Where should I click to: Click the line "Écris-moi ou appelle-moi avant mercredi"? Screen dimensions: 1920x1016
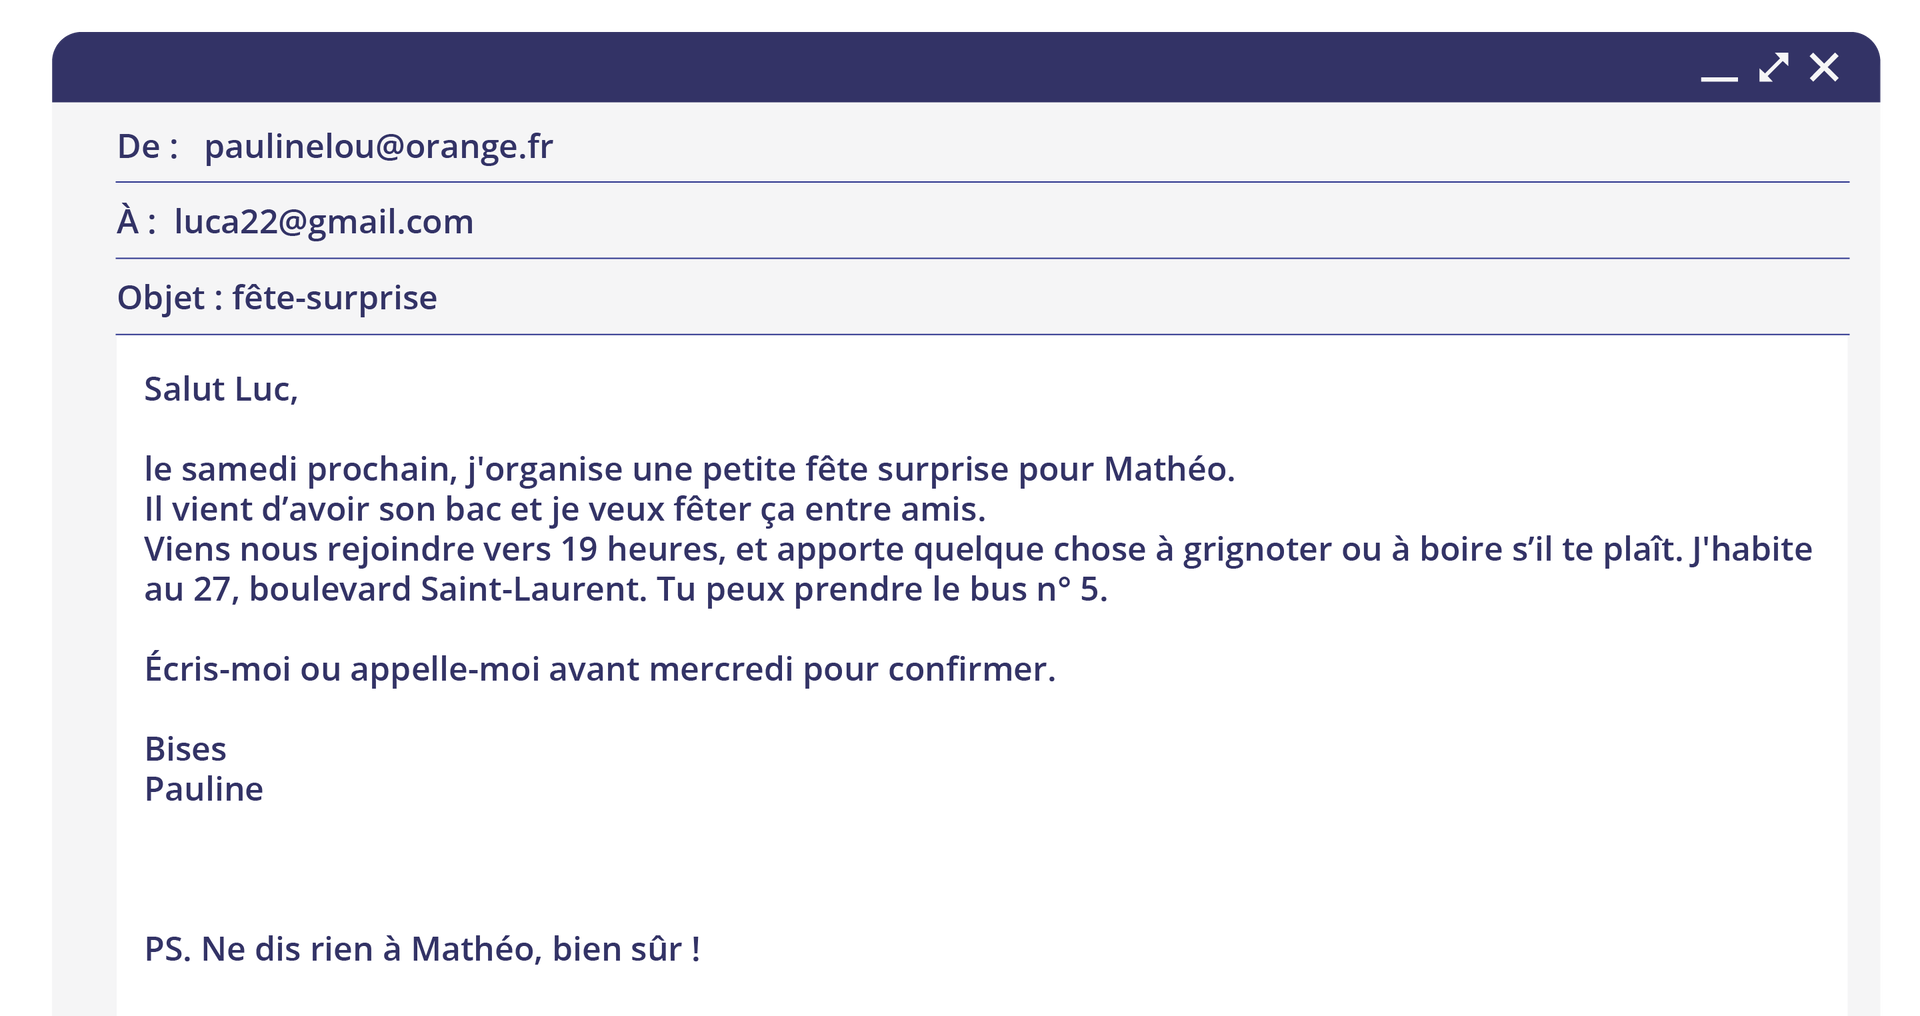tap(599, 669)
